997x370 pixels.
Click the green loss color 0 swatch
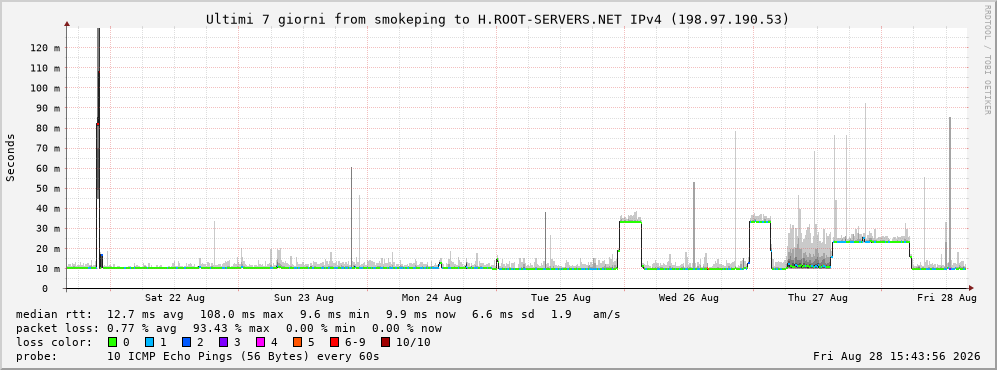click(x=113, y=342)
